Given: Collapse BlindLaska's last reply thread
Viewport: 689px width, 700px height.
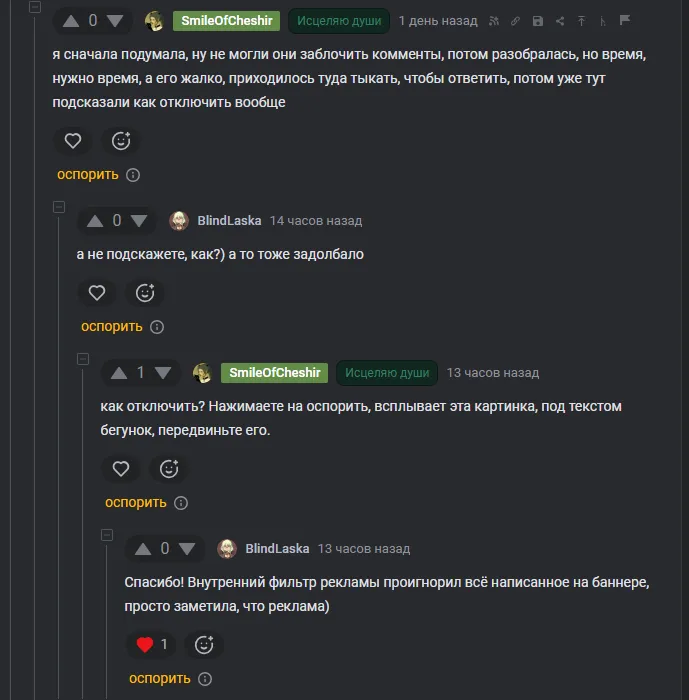Looking at the screenshot, I should [x=107, y=535].
